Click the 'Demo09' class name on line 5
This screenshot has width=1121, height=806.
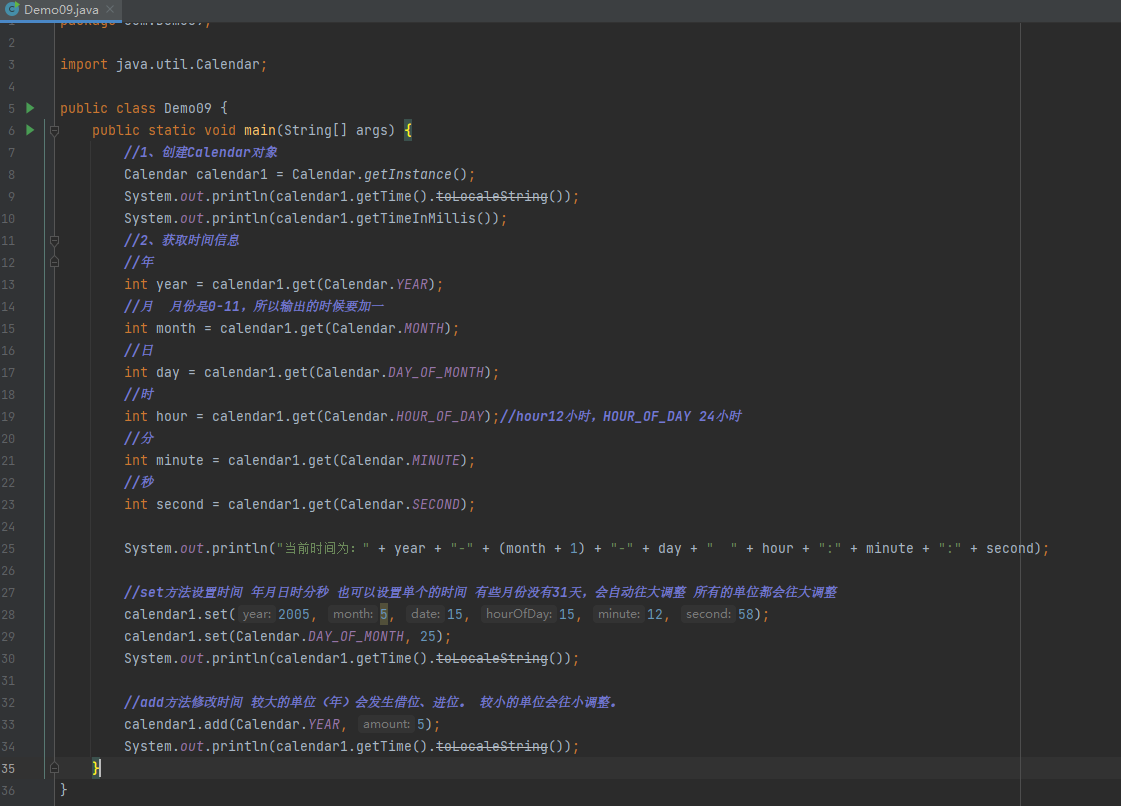point(188,108)
